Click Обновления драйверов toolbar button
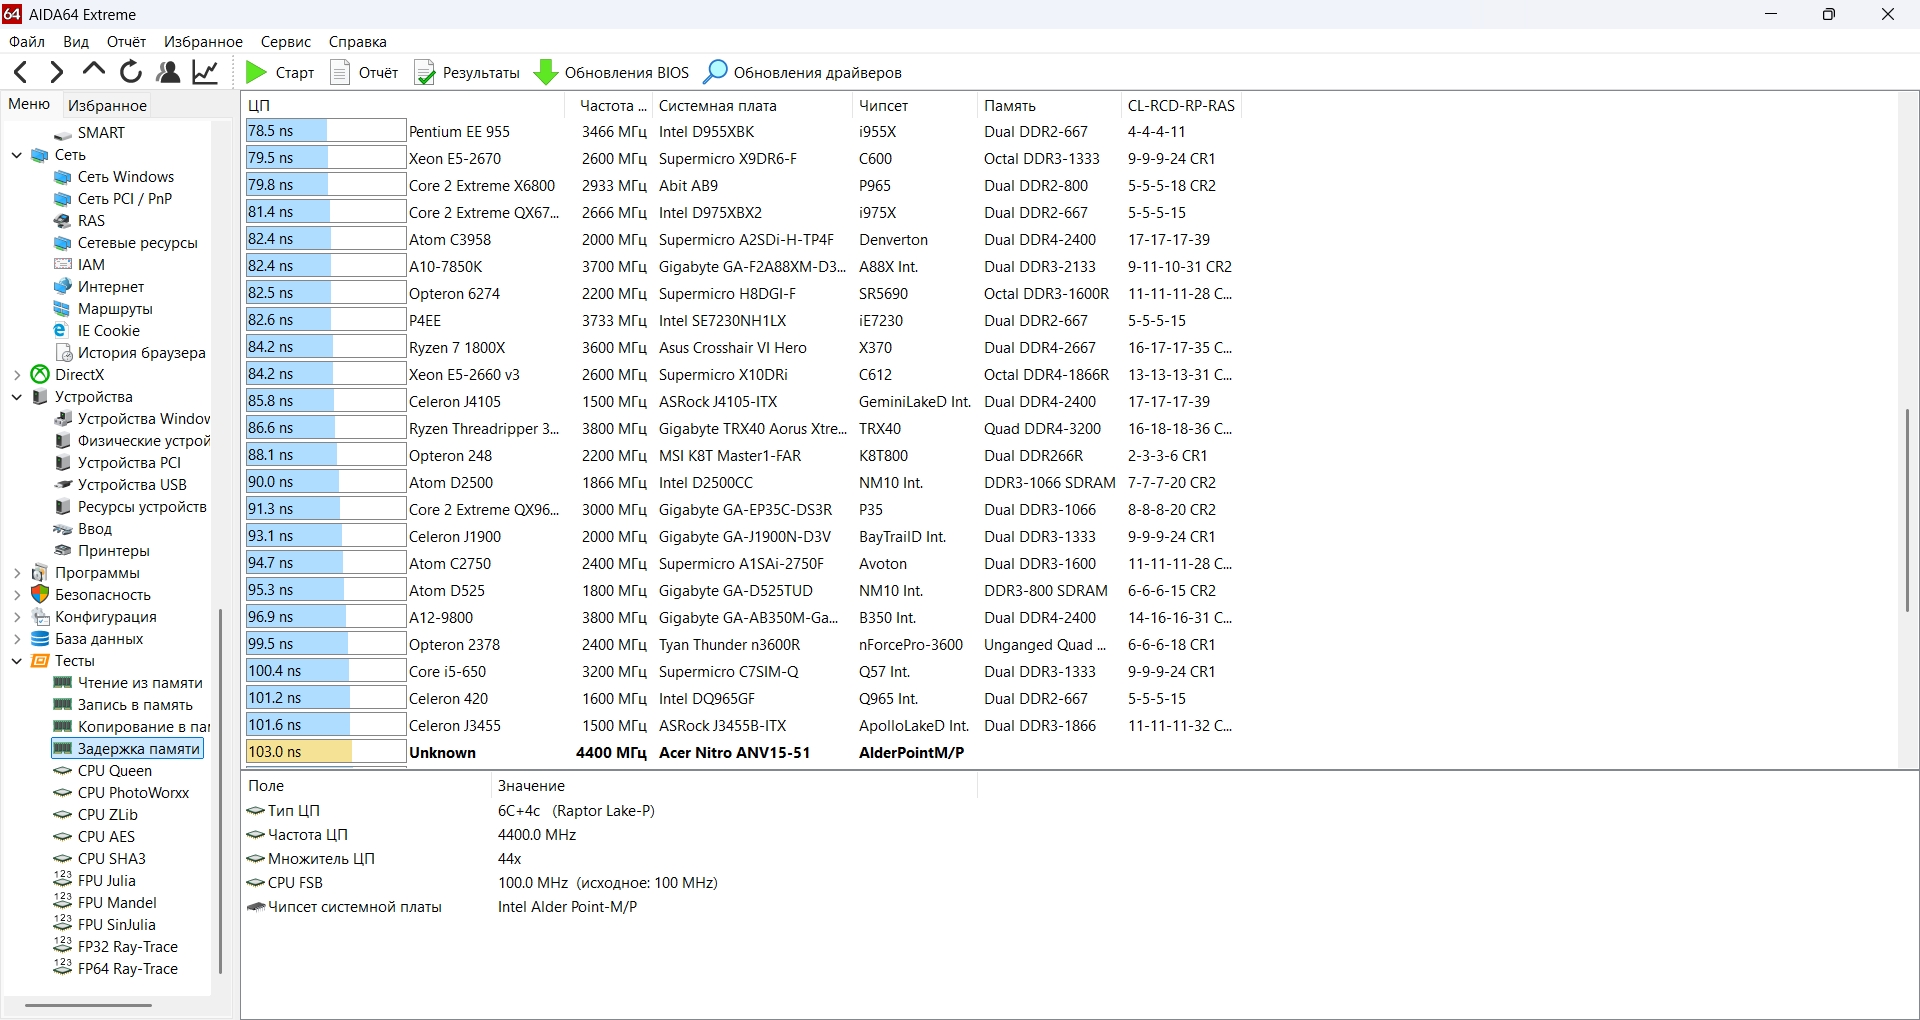 (803, 72)
